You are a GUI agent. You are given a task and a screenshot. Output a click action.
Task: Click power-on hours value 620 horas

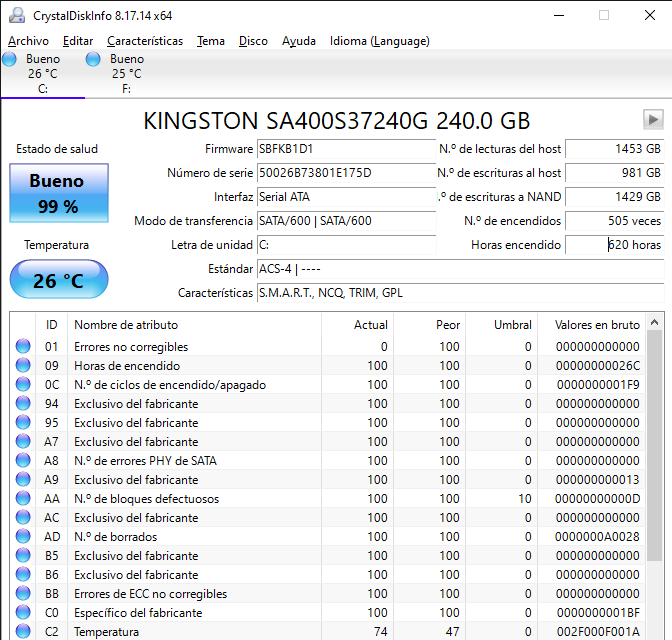[615, 245]
